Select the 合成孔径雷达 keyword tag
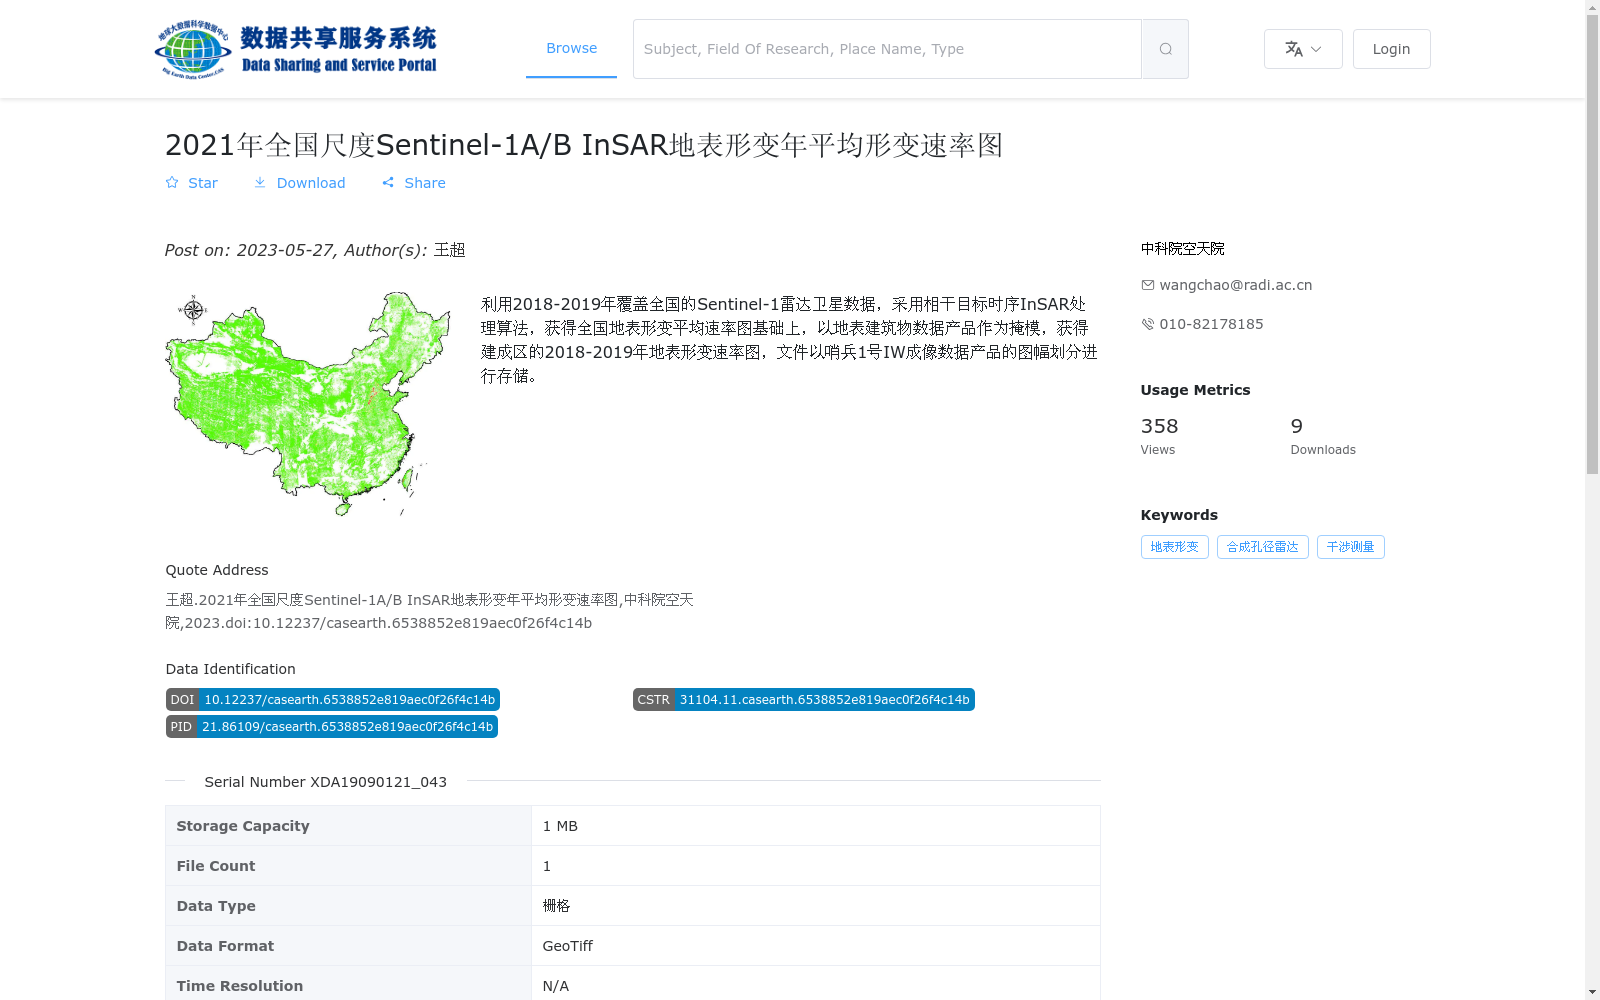1600x1000 pixels. (1263, 547)
